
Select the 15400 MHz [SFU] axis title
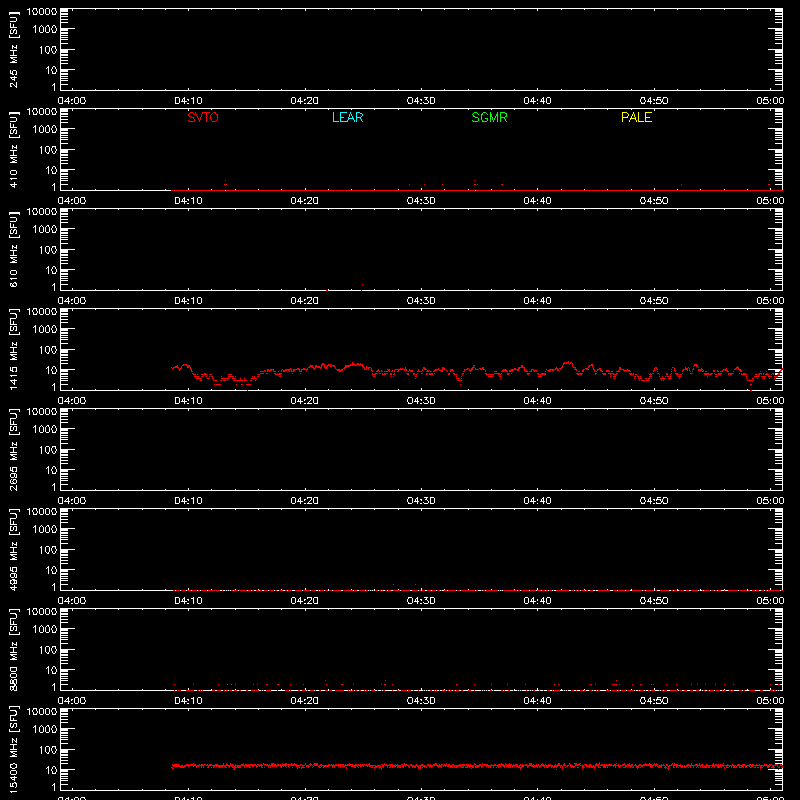point(13,749)
